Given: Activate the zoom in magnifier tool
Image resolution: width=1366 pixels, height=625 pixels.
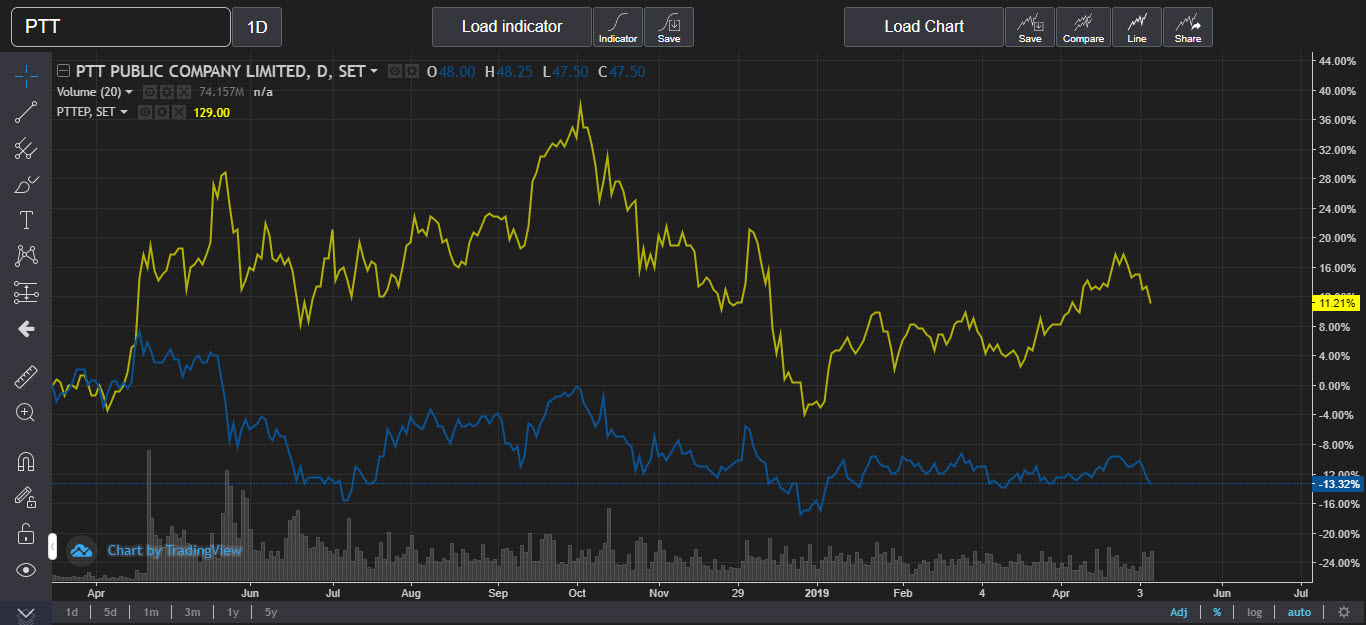Looking at the screenshot, I should [26, 412].
